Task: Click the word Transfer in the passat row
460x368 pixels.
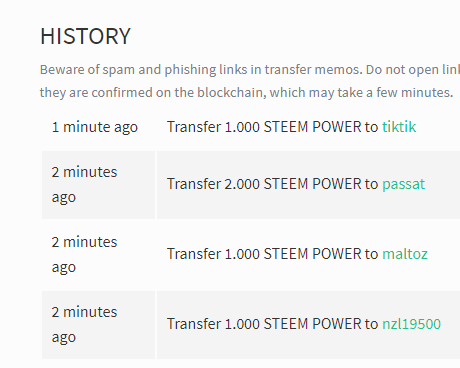Action: [194, 184]
